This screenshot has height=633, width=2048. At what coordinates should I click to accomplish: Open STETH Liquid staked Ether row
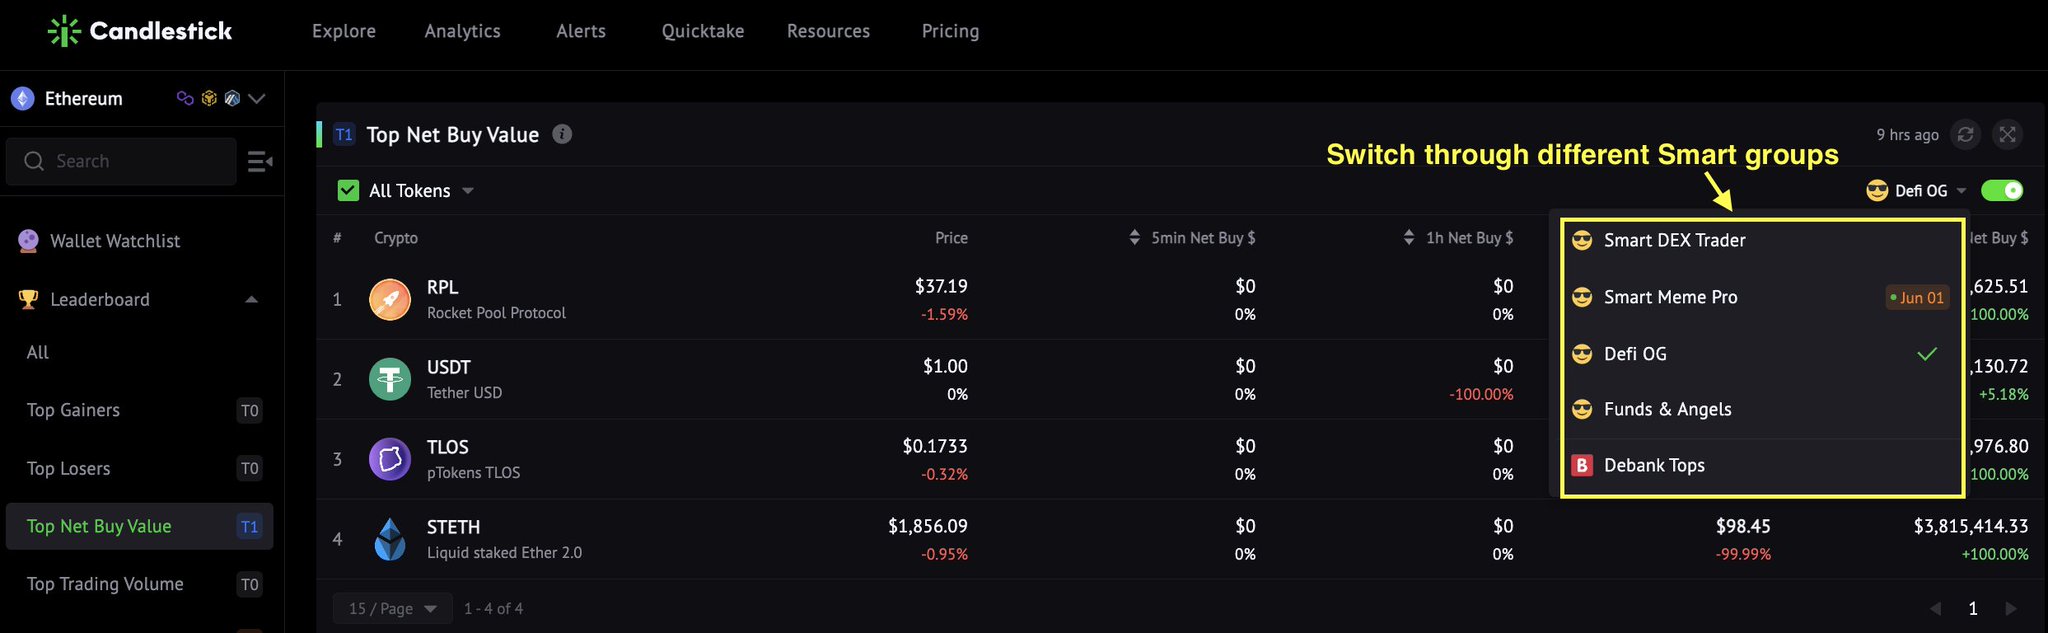(1180, 539)
